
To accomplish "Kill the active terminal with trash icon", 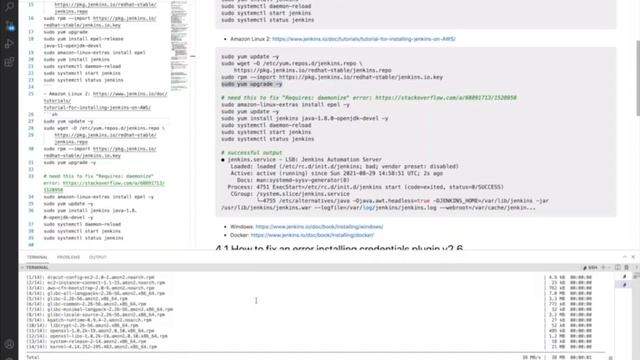I will [627, 267].
